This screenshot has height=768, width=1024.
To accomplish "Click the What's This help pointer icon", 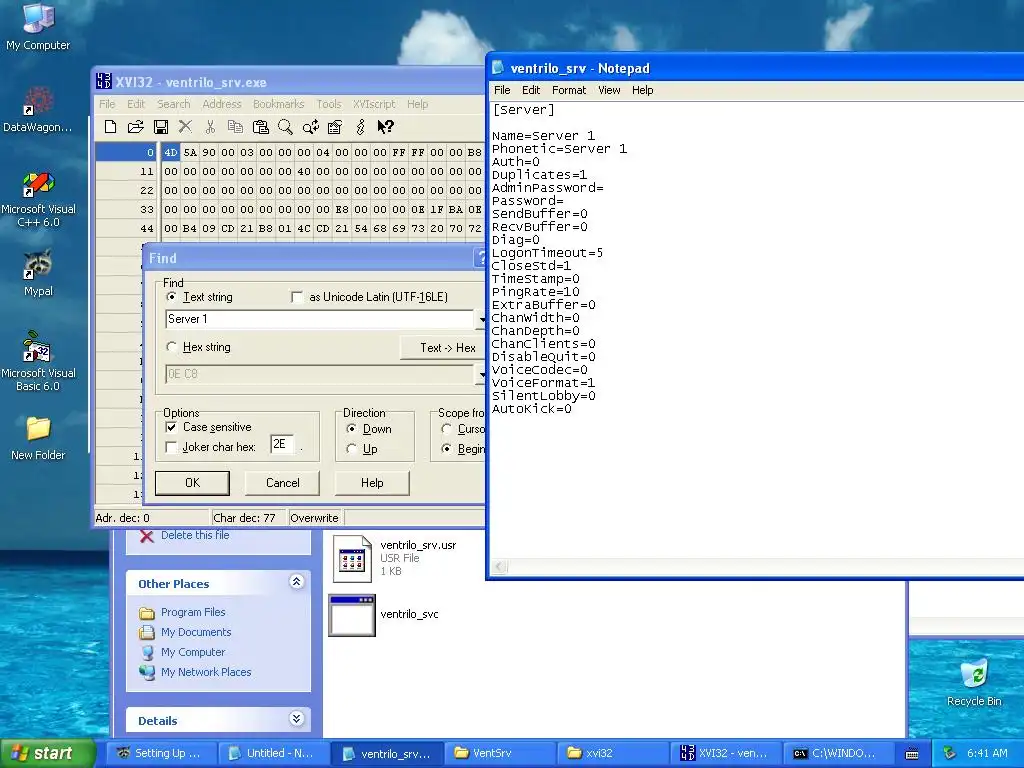I will [385, 127].
